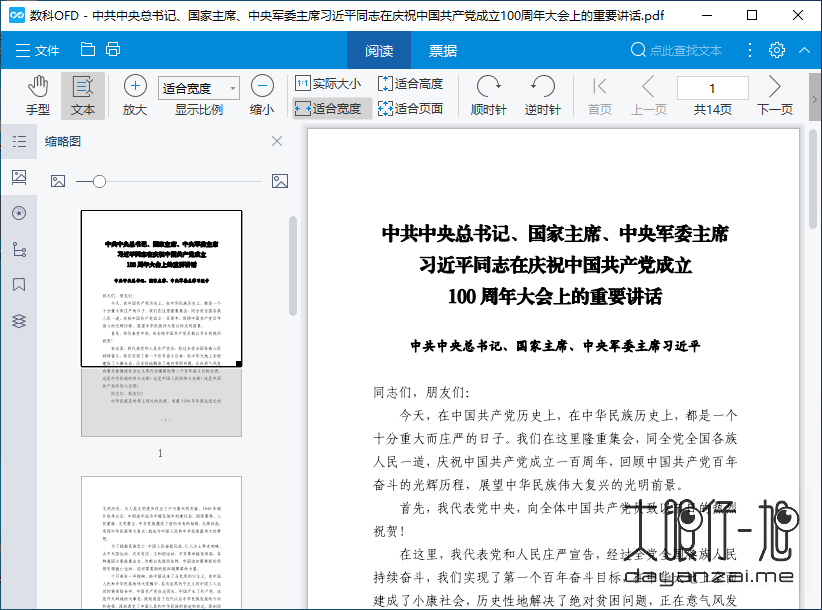Open the thumbnail sidebar panel icon

[x=19, y=177]
